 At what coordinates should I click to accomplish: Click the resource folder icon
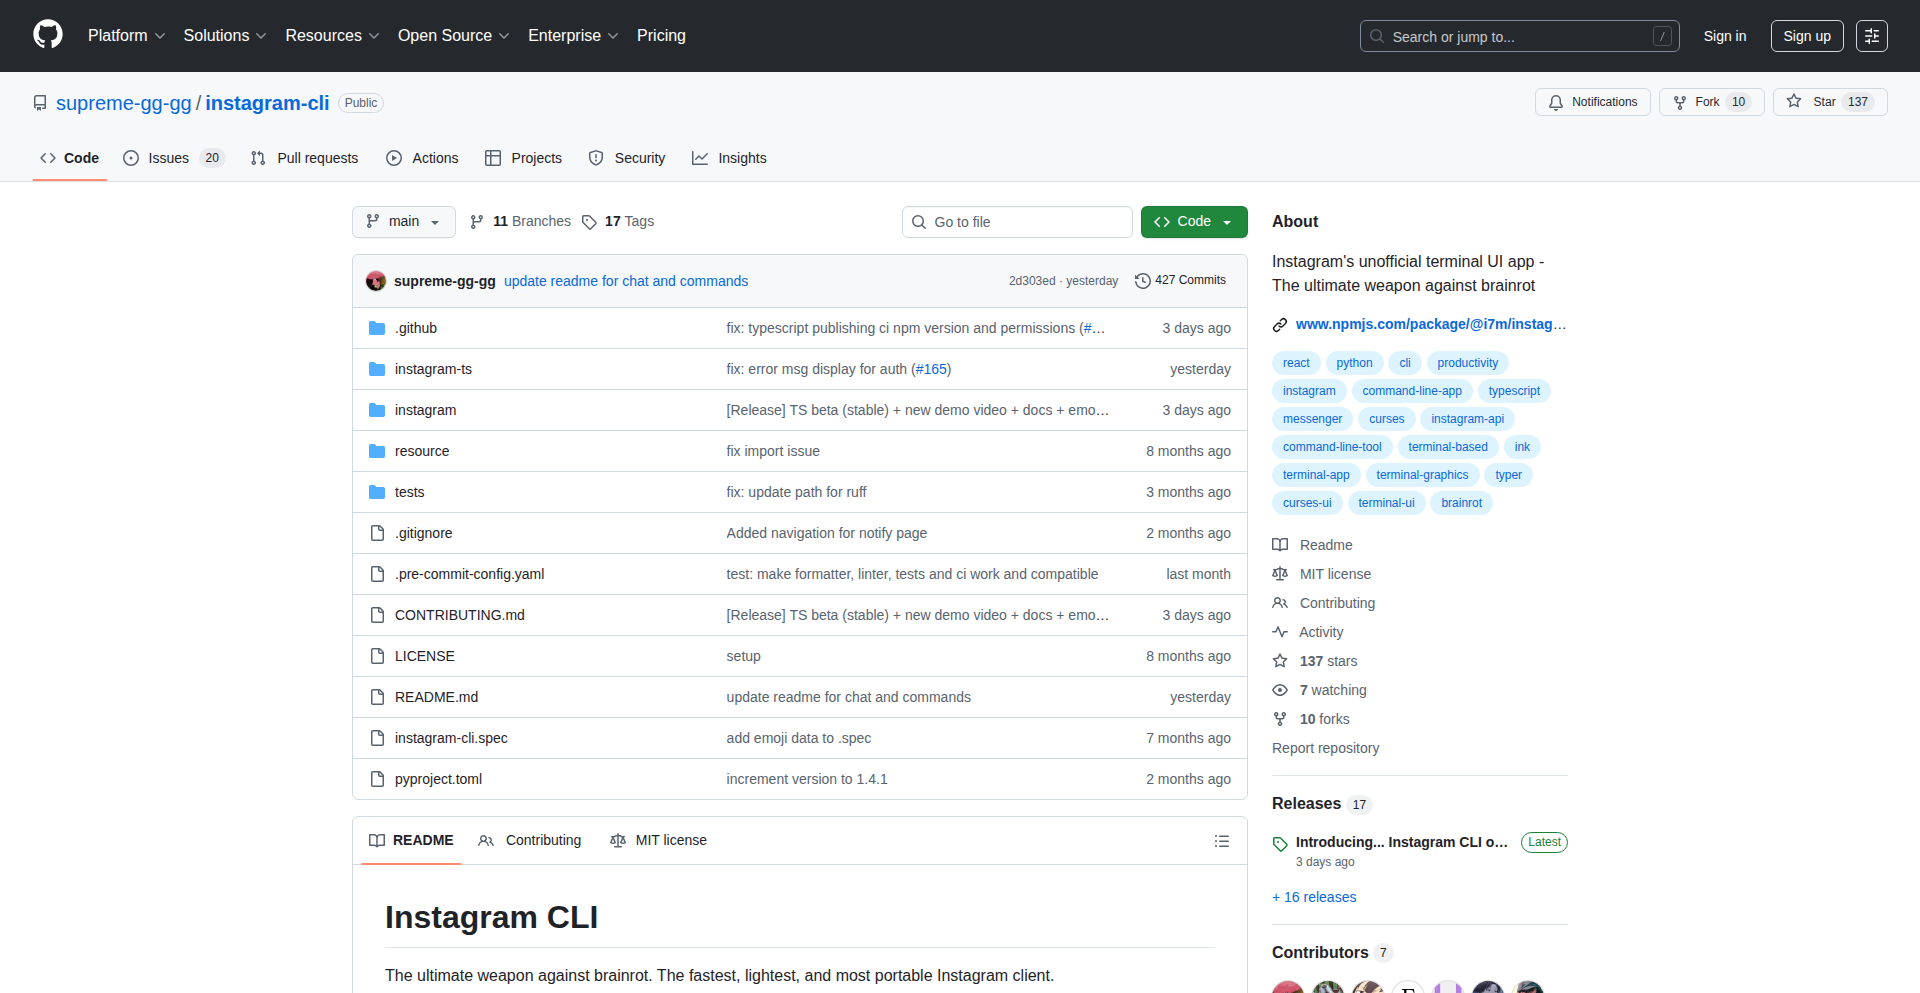pos(377,451)
